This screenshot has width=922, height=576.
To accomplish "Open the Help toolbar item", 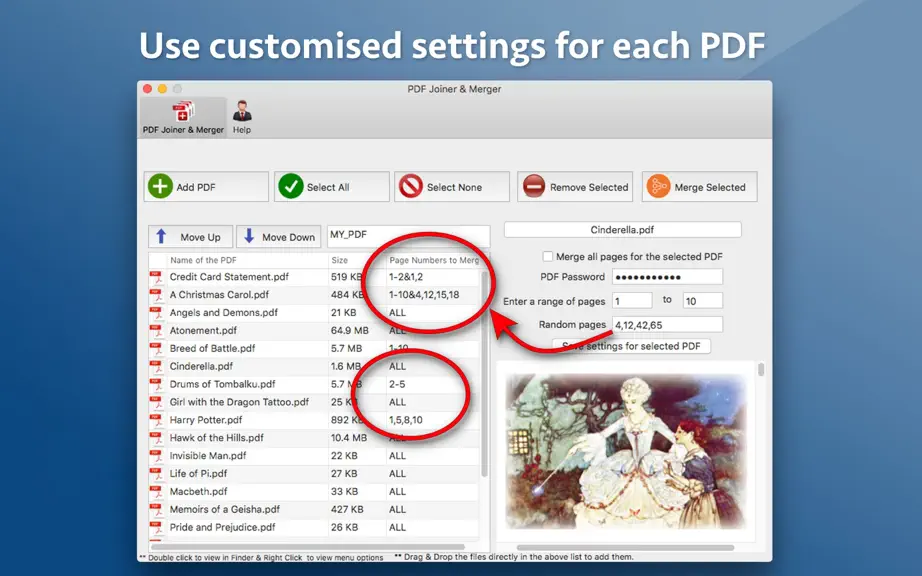I will (x=242, y=117).
